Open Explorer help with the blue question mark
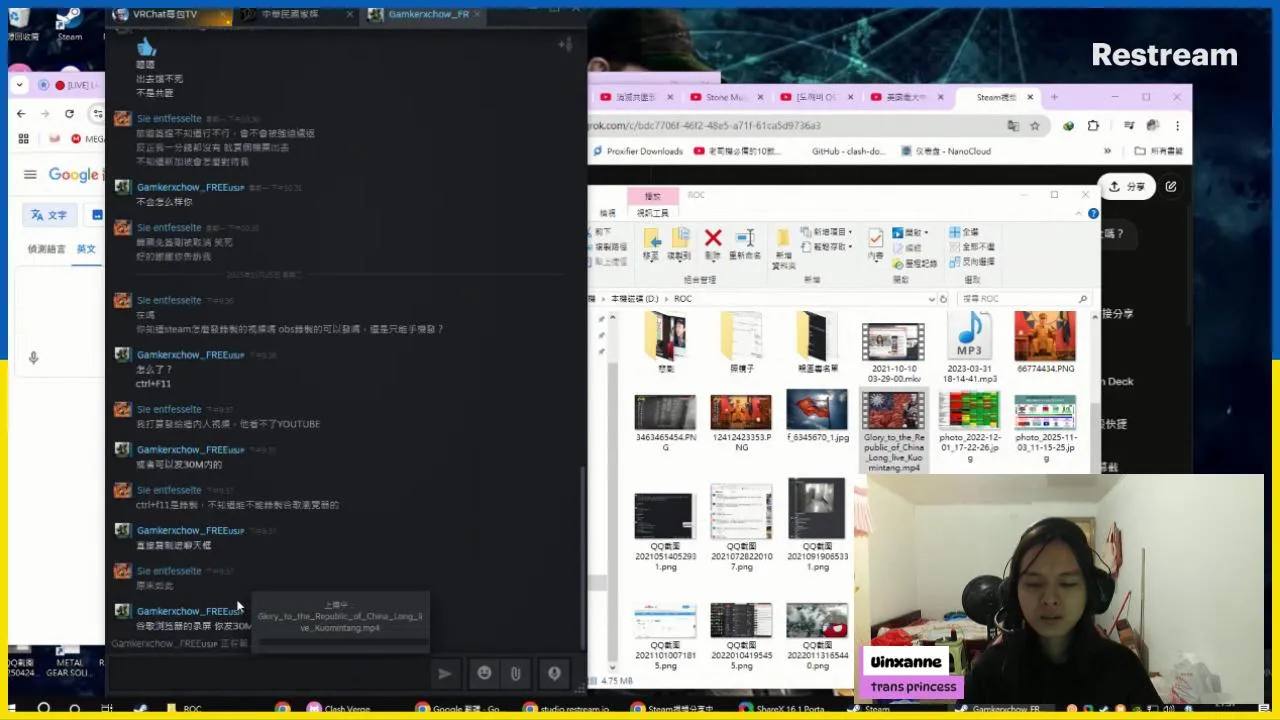 point(1093,213)
